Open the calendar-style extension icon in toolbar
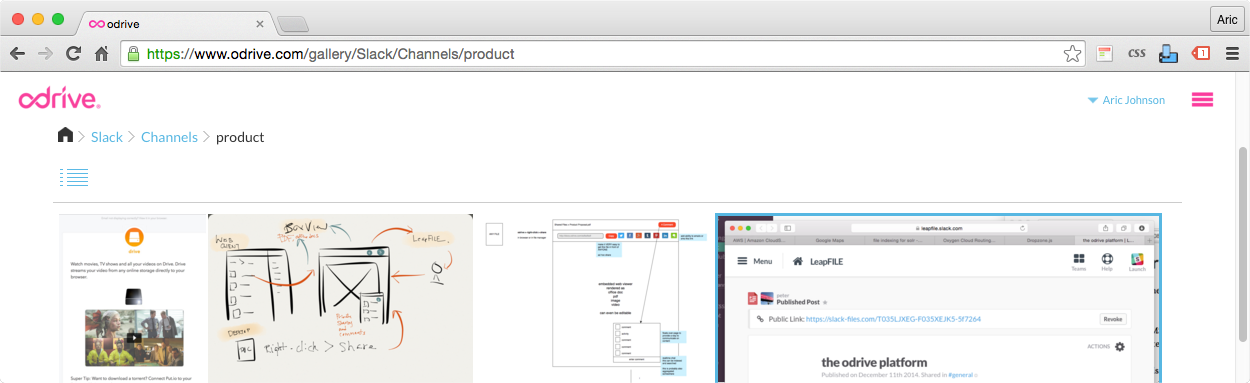 [x=1105, y=54]
